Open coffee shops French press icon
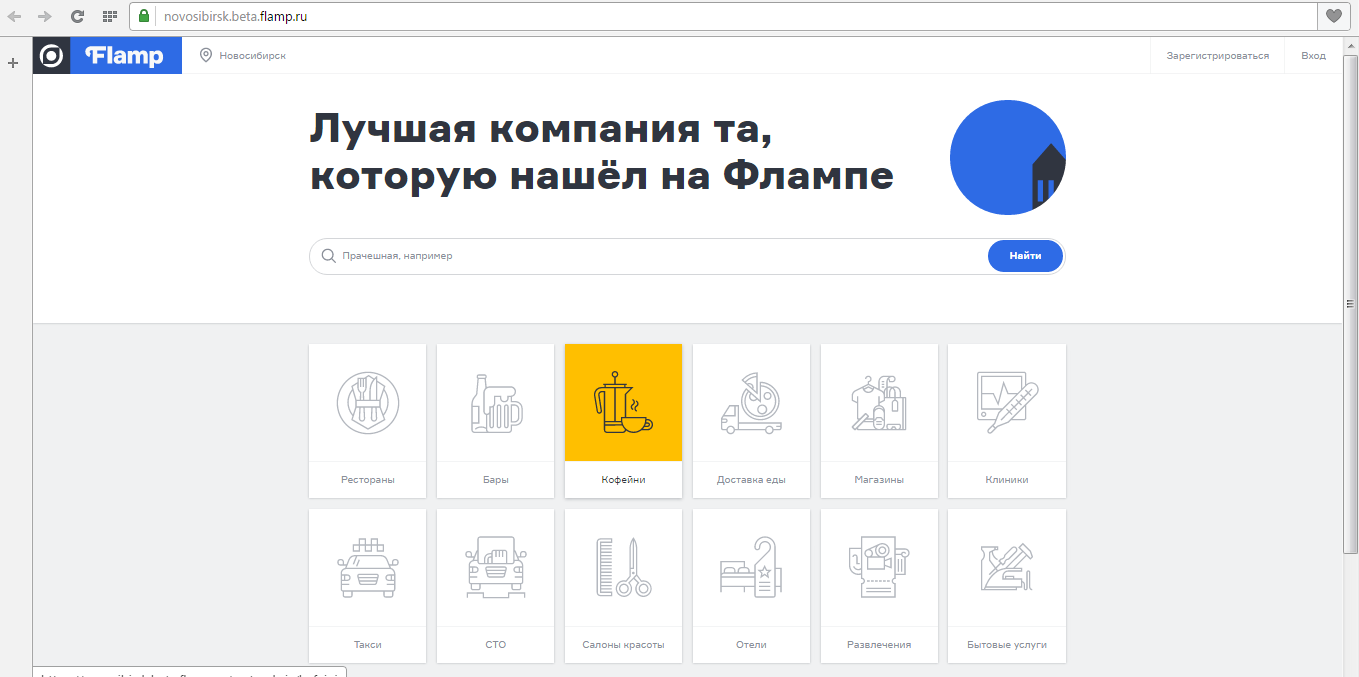This screenshot has width=1359, height=677. (x=623, y=403)
